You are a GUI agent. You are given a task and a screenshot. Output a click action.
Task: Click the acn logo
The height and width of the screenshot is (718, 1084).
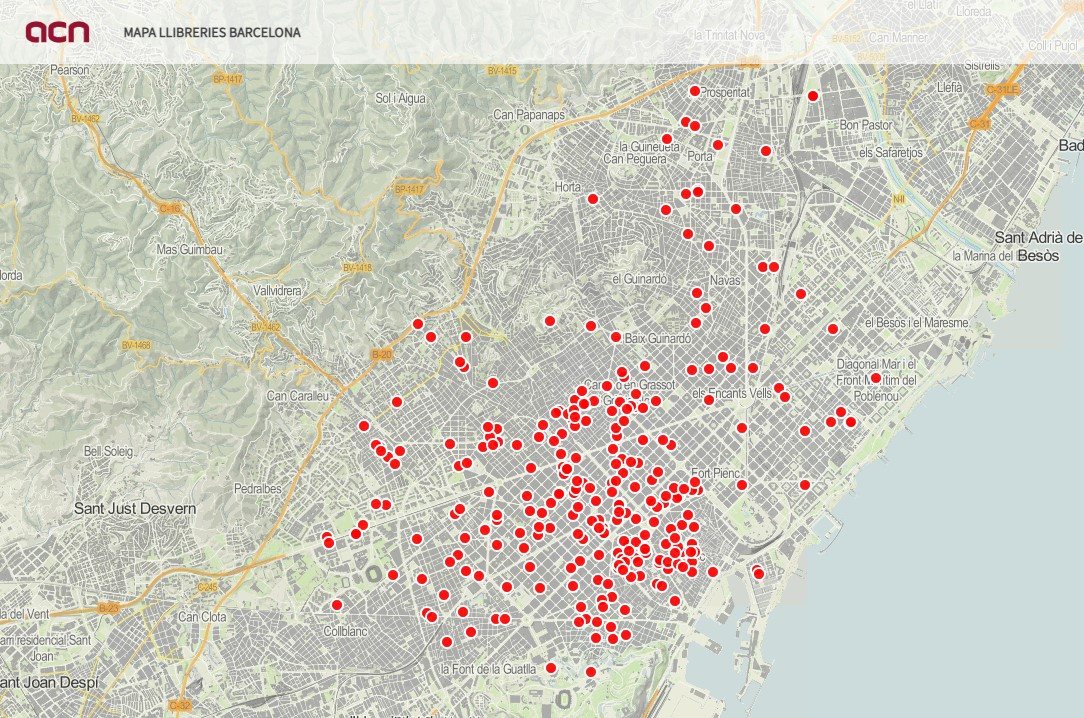click(x=57, y=32)
